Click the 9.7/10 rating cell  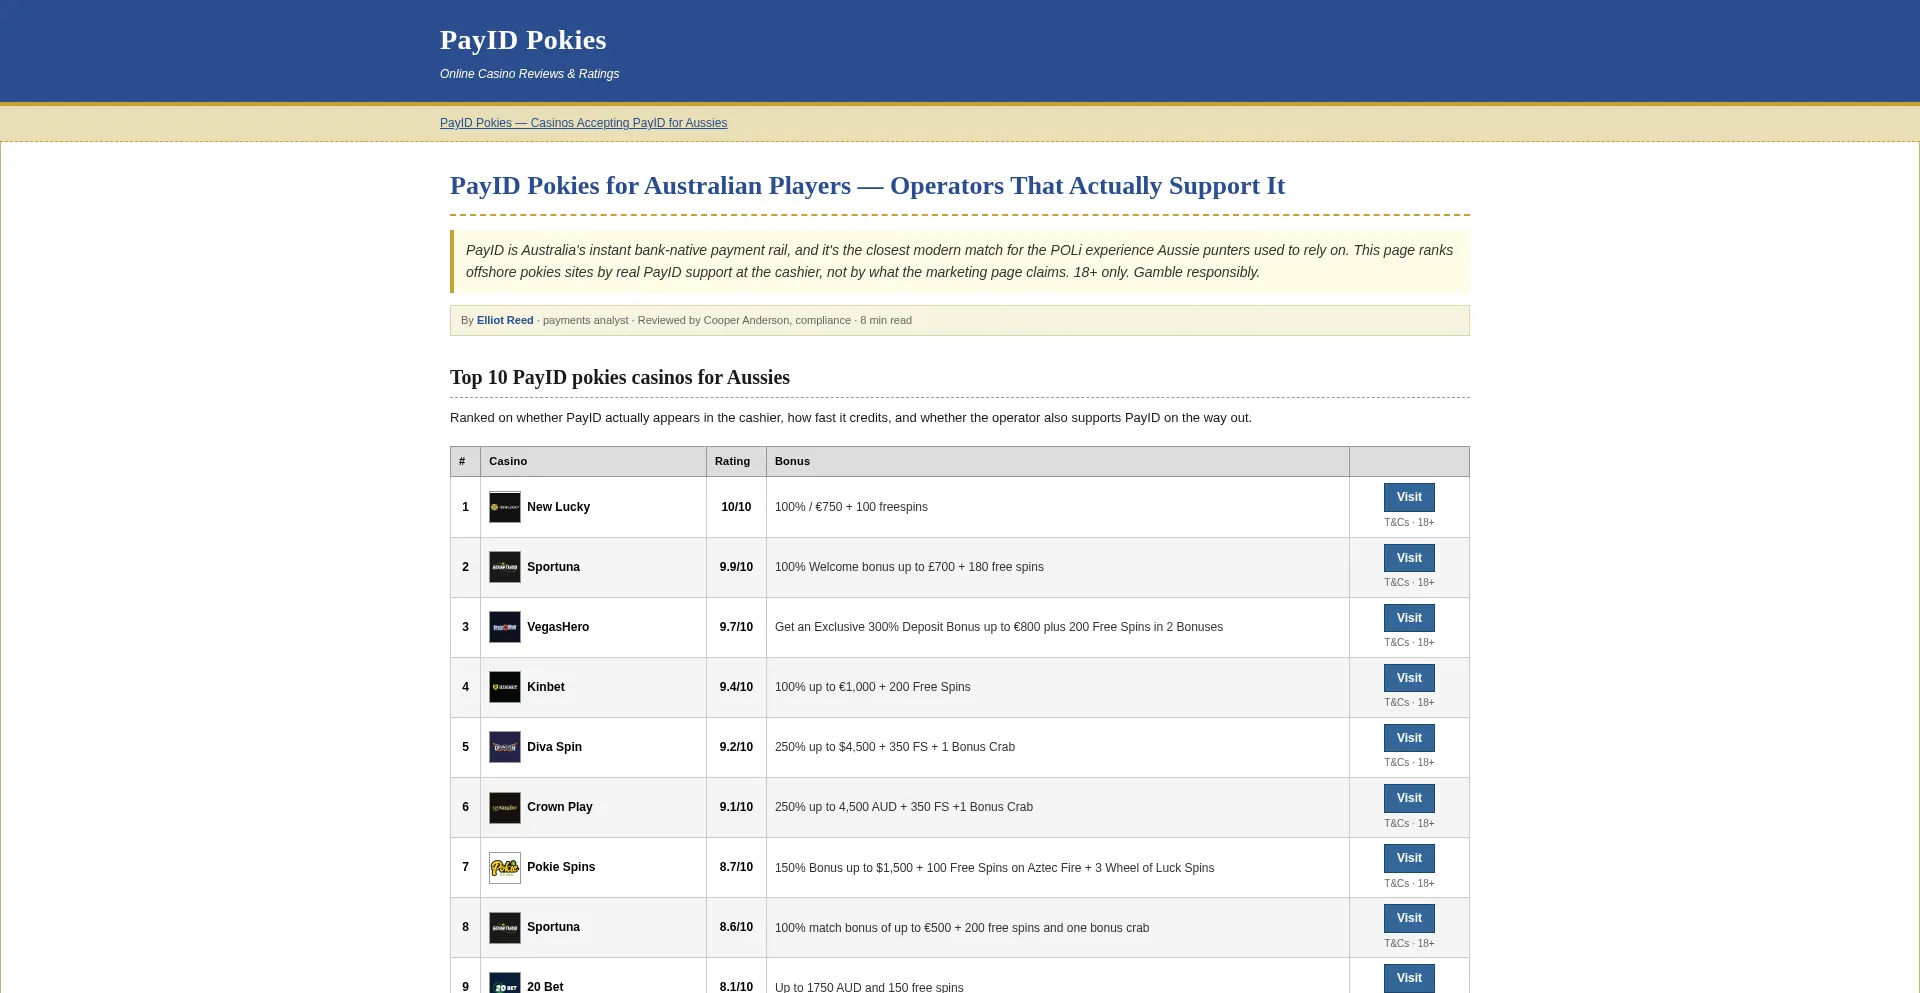[736, 627]
